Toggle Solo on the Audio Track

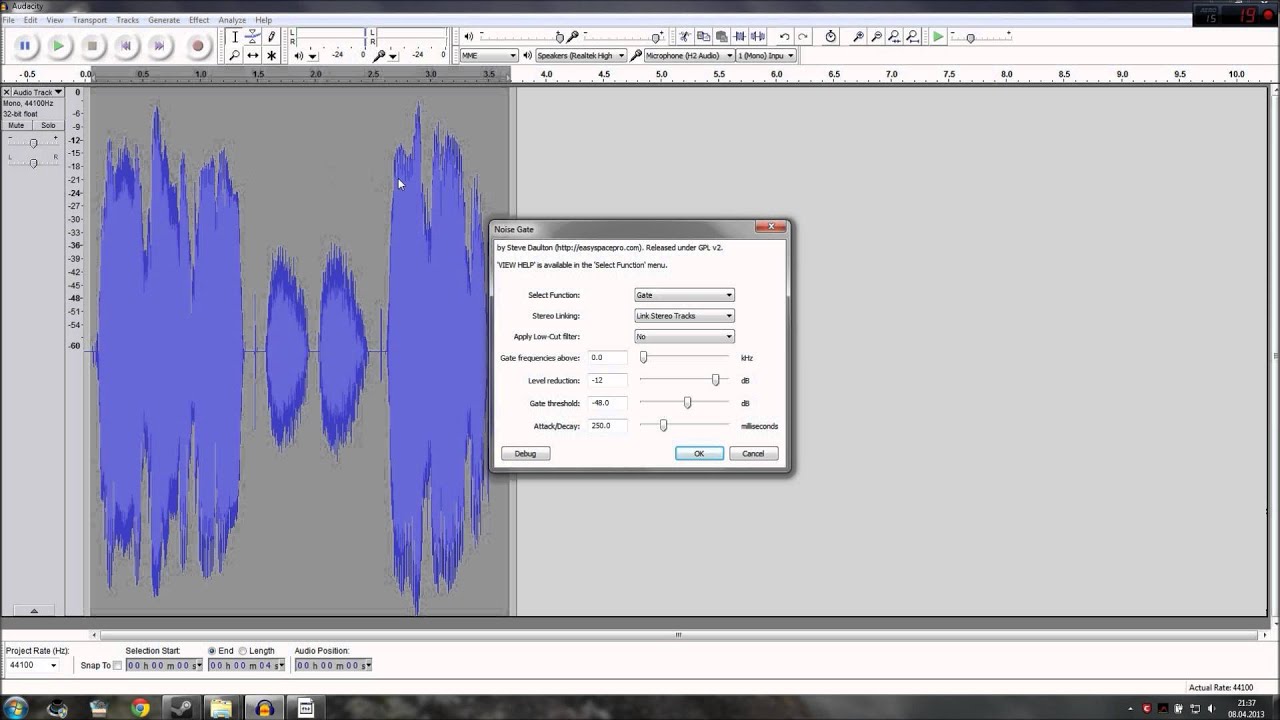[x=48, y=126]
